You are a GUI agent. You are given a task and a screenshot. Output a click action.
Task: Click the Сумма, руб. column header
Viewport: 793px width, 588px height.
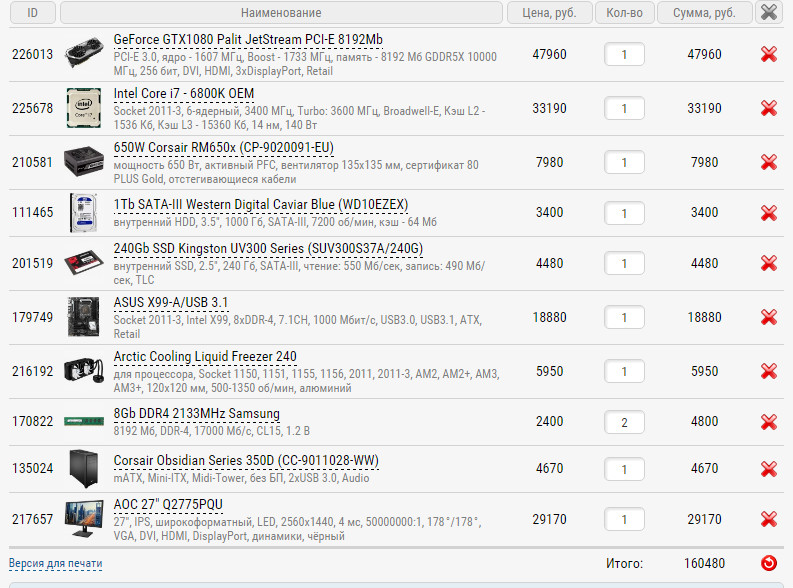pos(704,12)
